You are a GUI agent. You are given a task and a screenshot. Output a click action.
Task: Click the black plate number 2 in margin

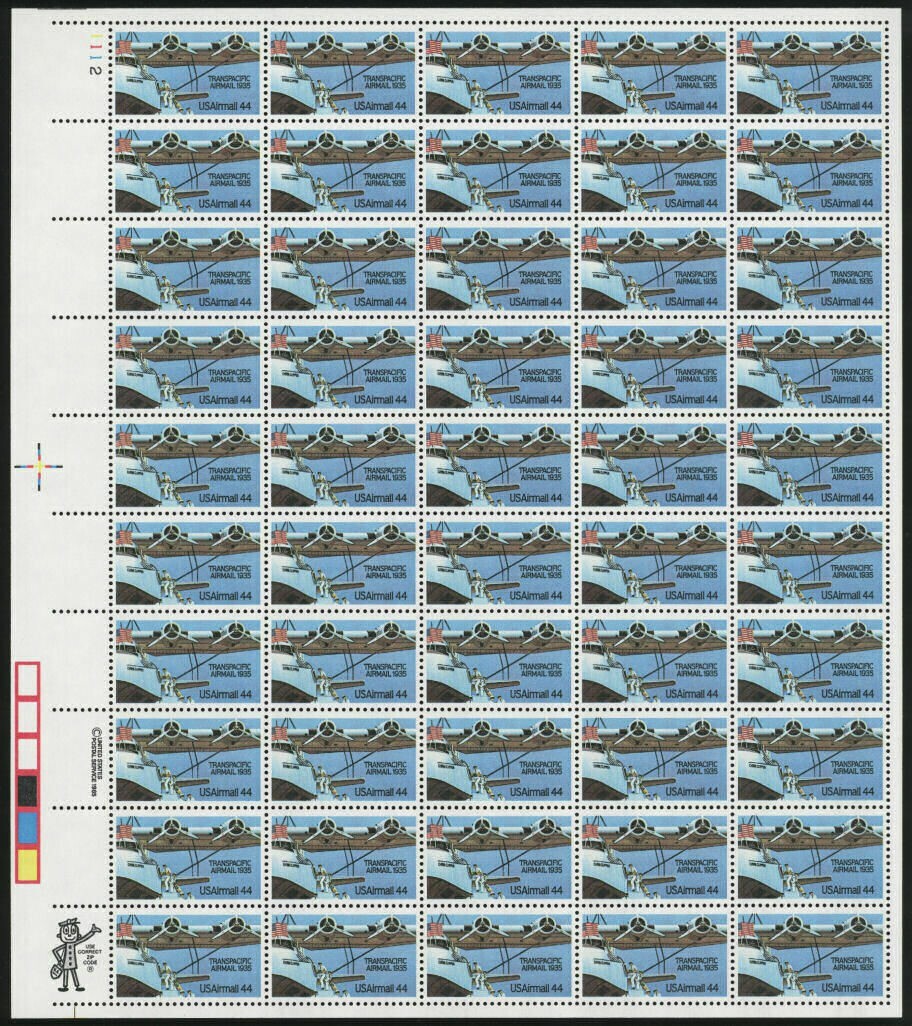tap(97, 70)
